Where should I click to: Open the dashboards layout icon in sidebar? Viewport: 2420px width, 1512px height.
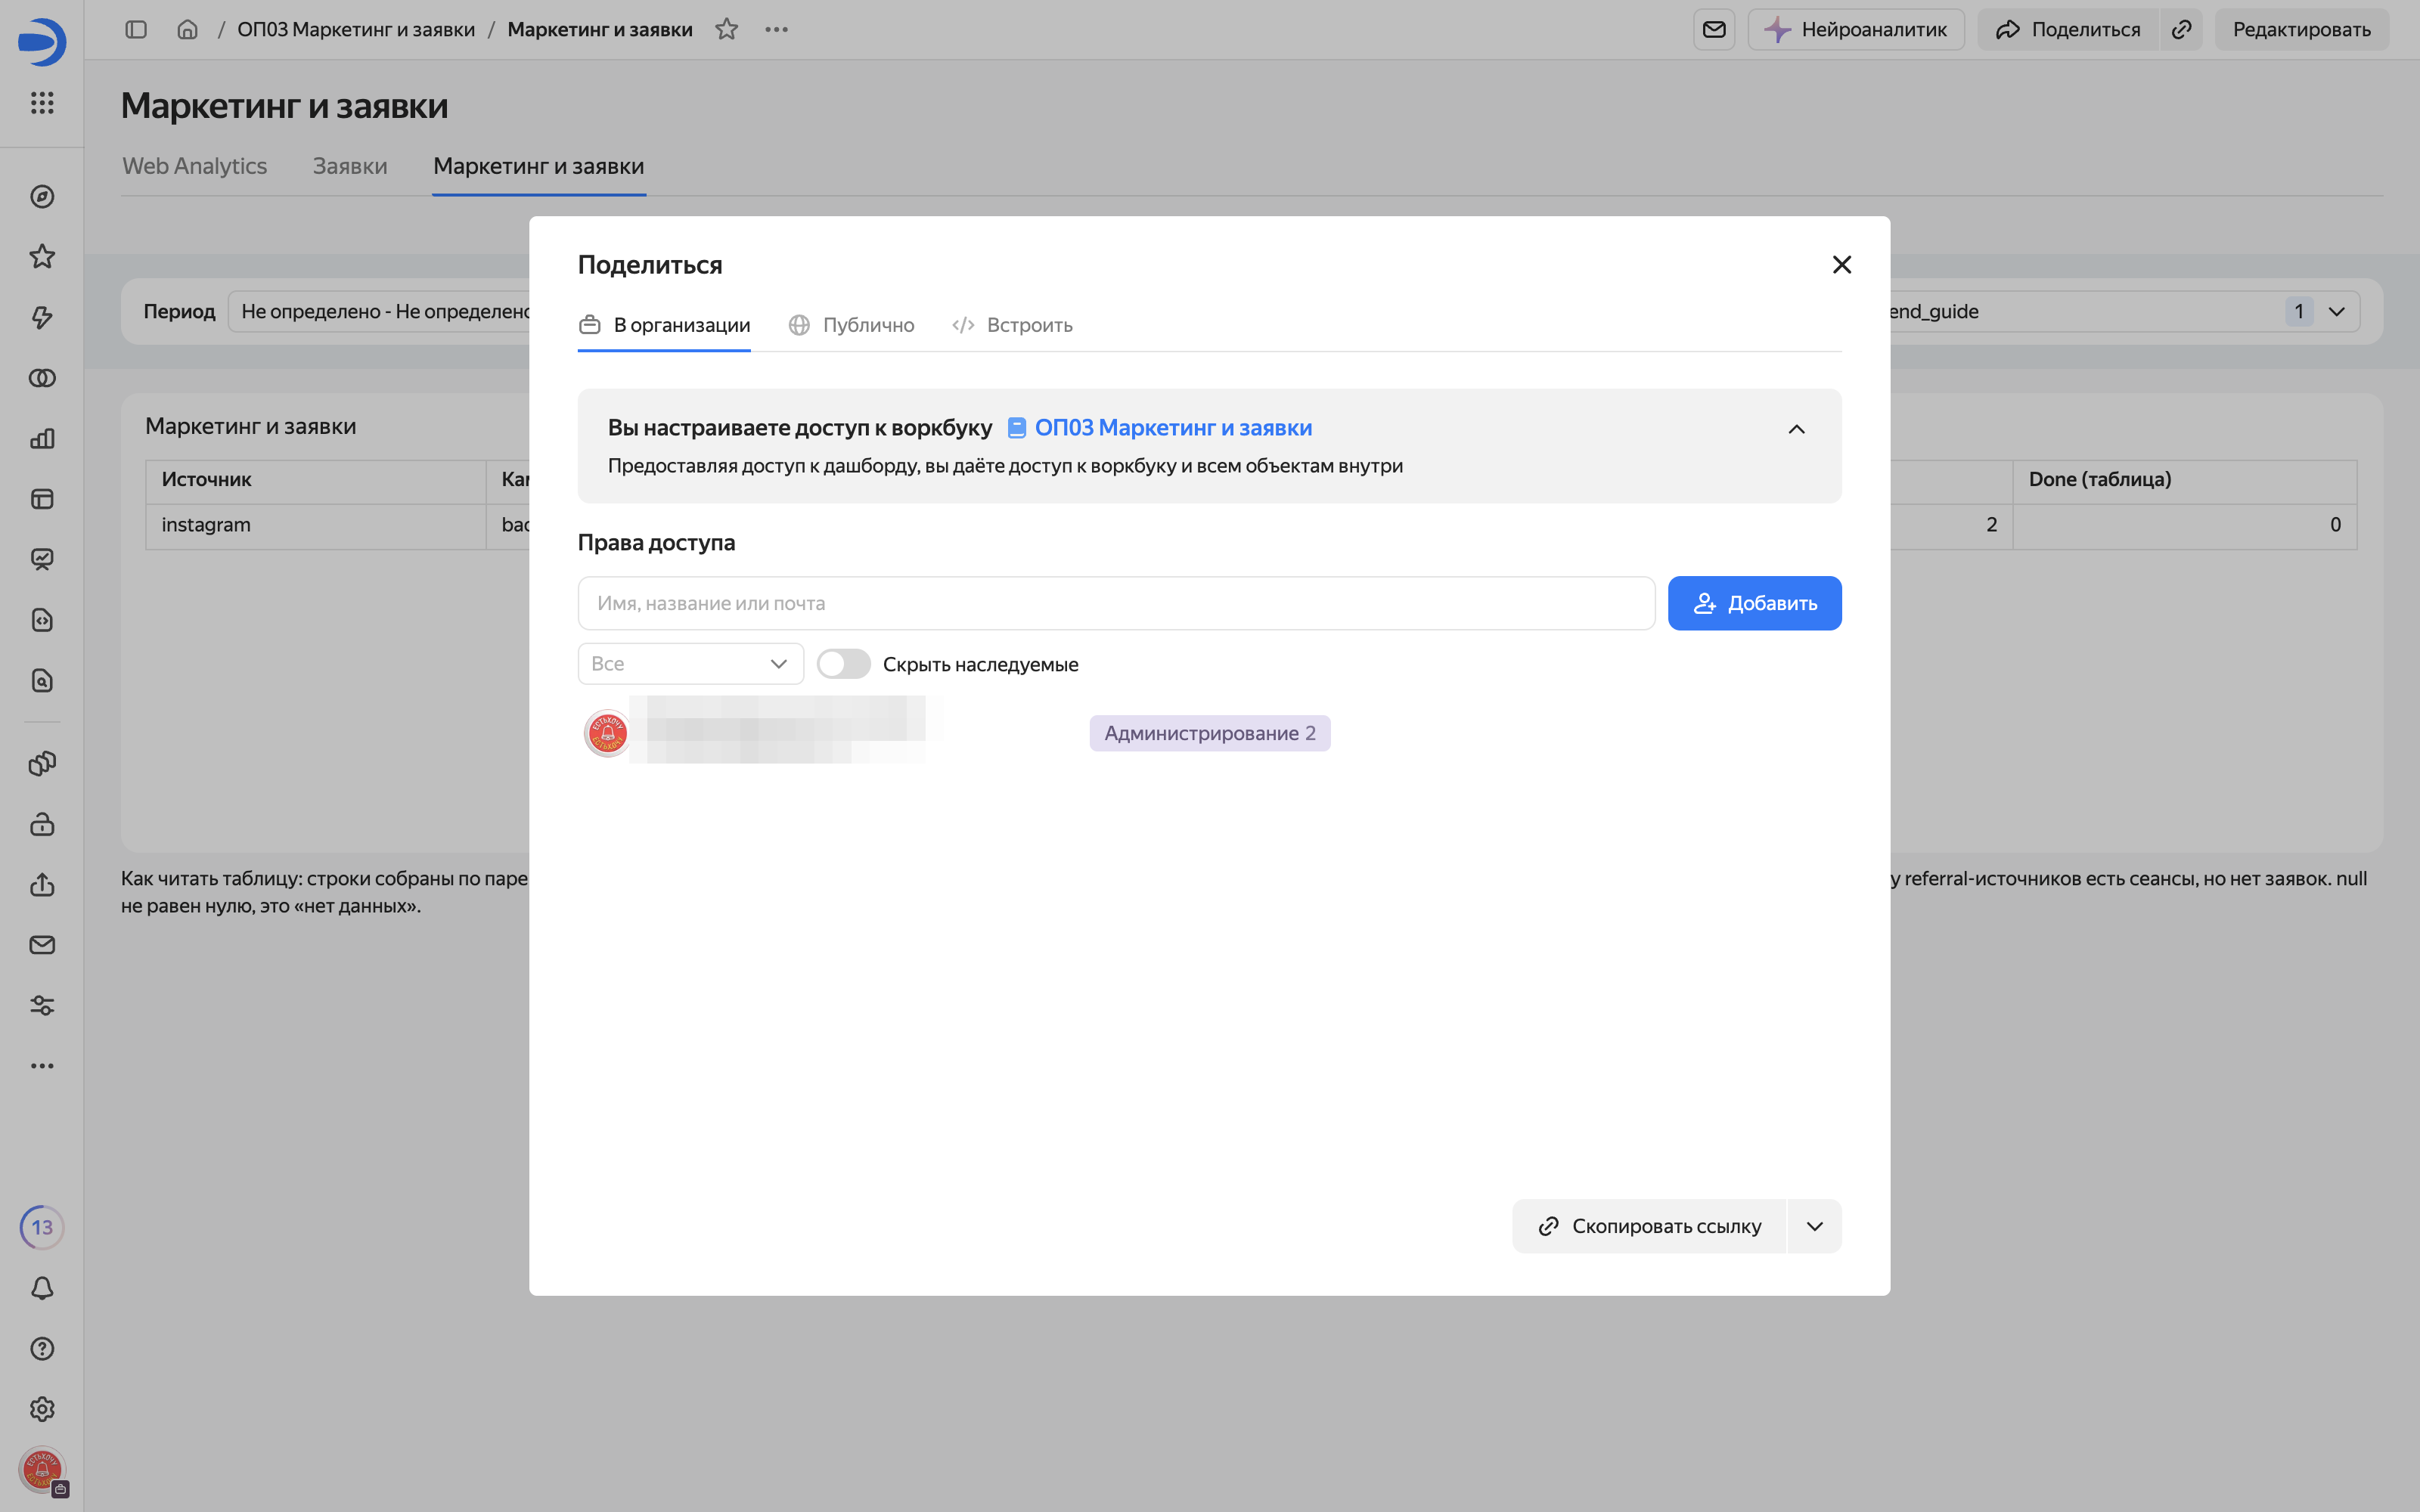tap(42, 499)
